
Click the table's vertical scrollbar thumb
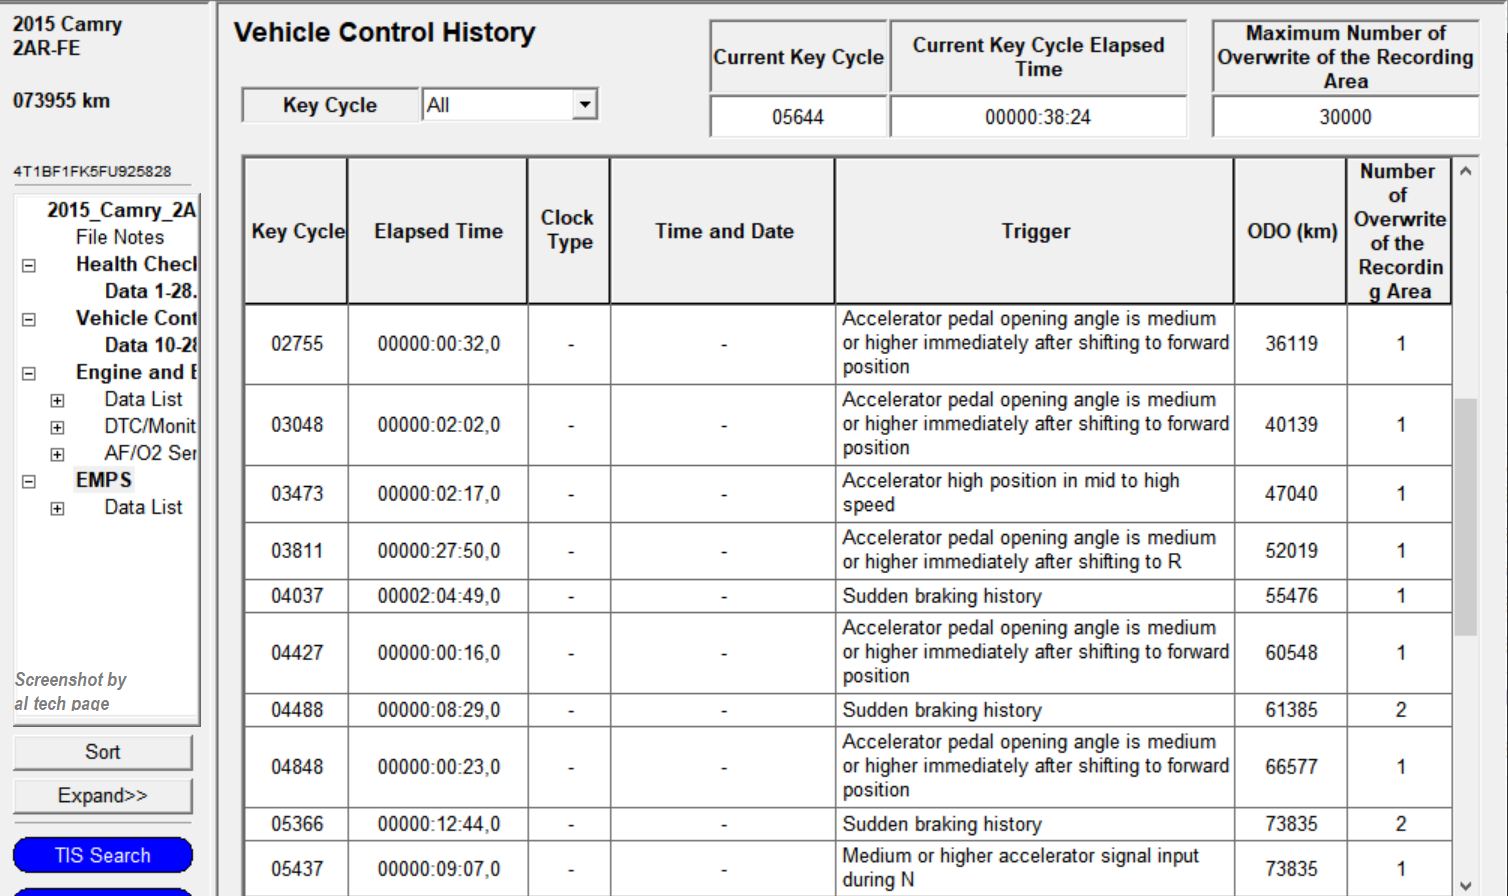[1465, 516]
